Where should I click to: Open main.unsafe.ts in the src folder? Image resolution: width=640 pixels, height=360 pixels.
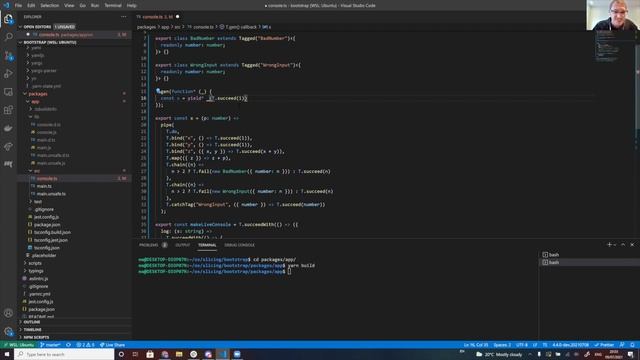click(51, 194)
